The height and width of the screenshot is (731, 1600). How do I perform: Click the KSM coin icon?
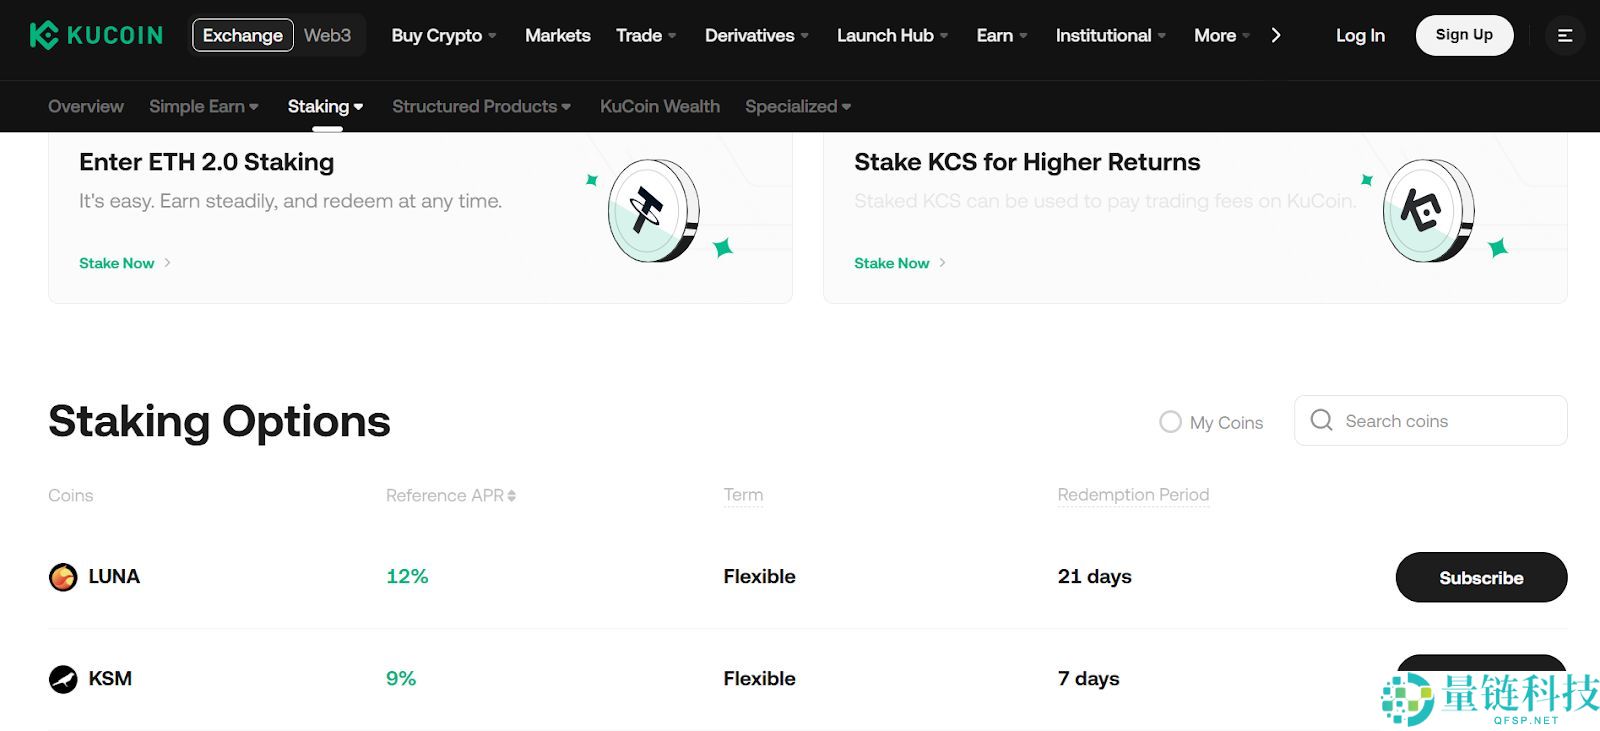pyautogui.click(x=63, y=679)
